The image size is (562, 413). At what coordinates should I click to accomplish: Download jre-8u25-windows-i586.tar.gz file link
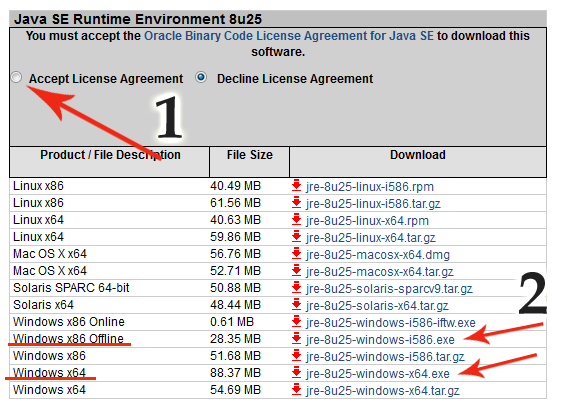click(385, 357)
